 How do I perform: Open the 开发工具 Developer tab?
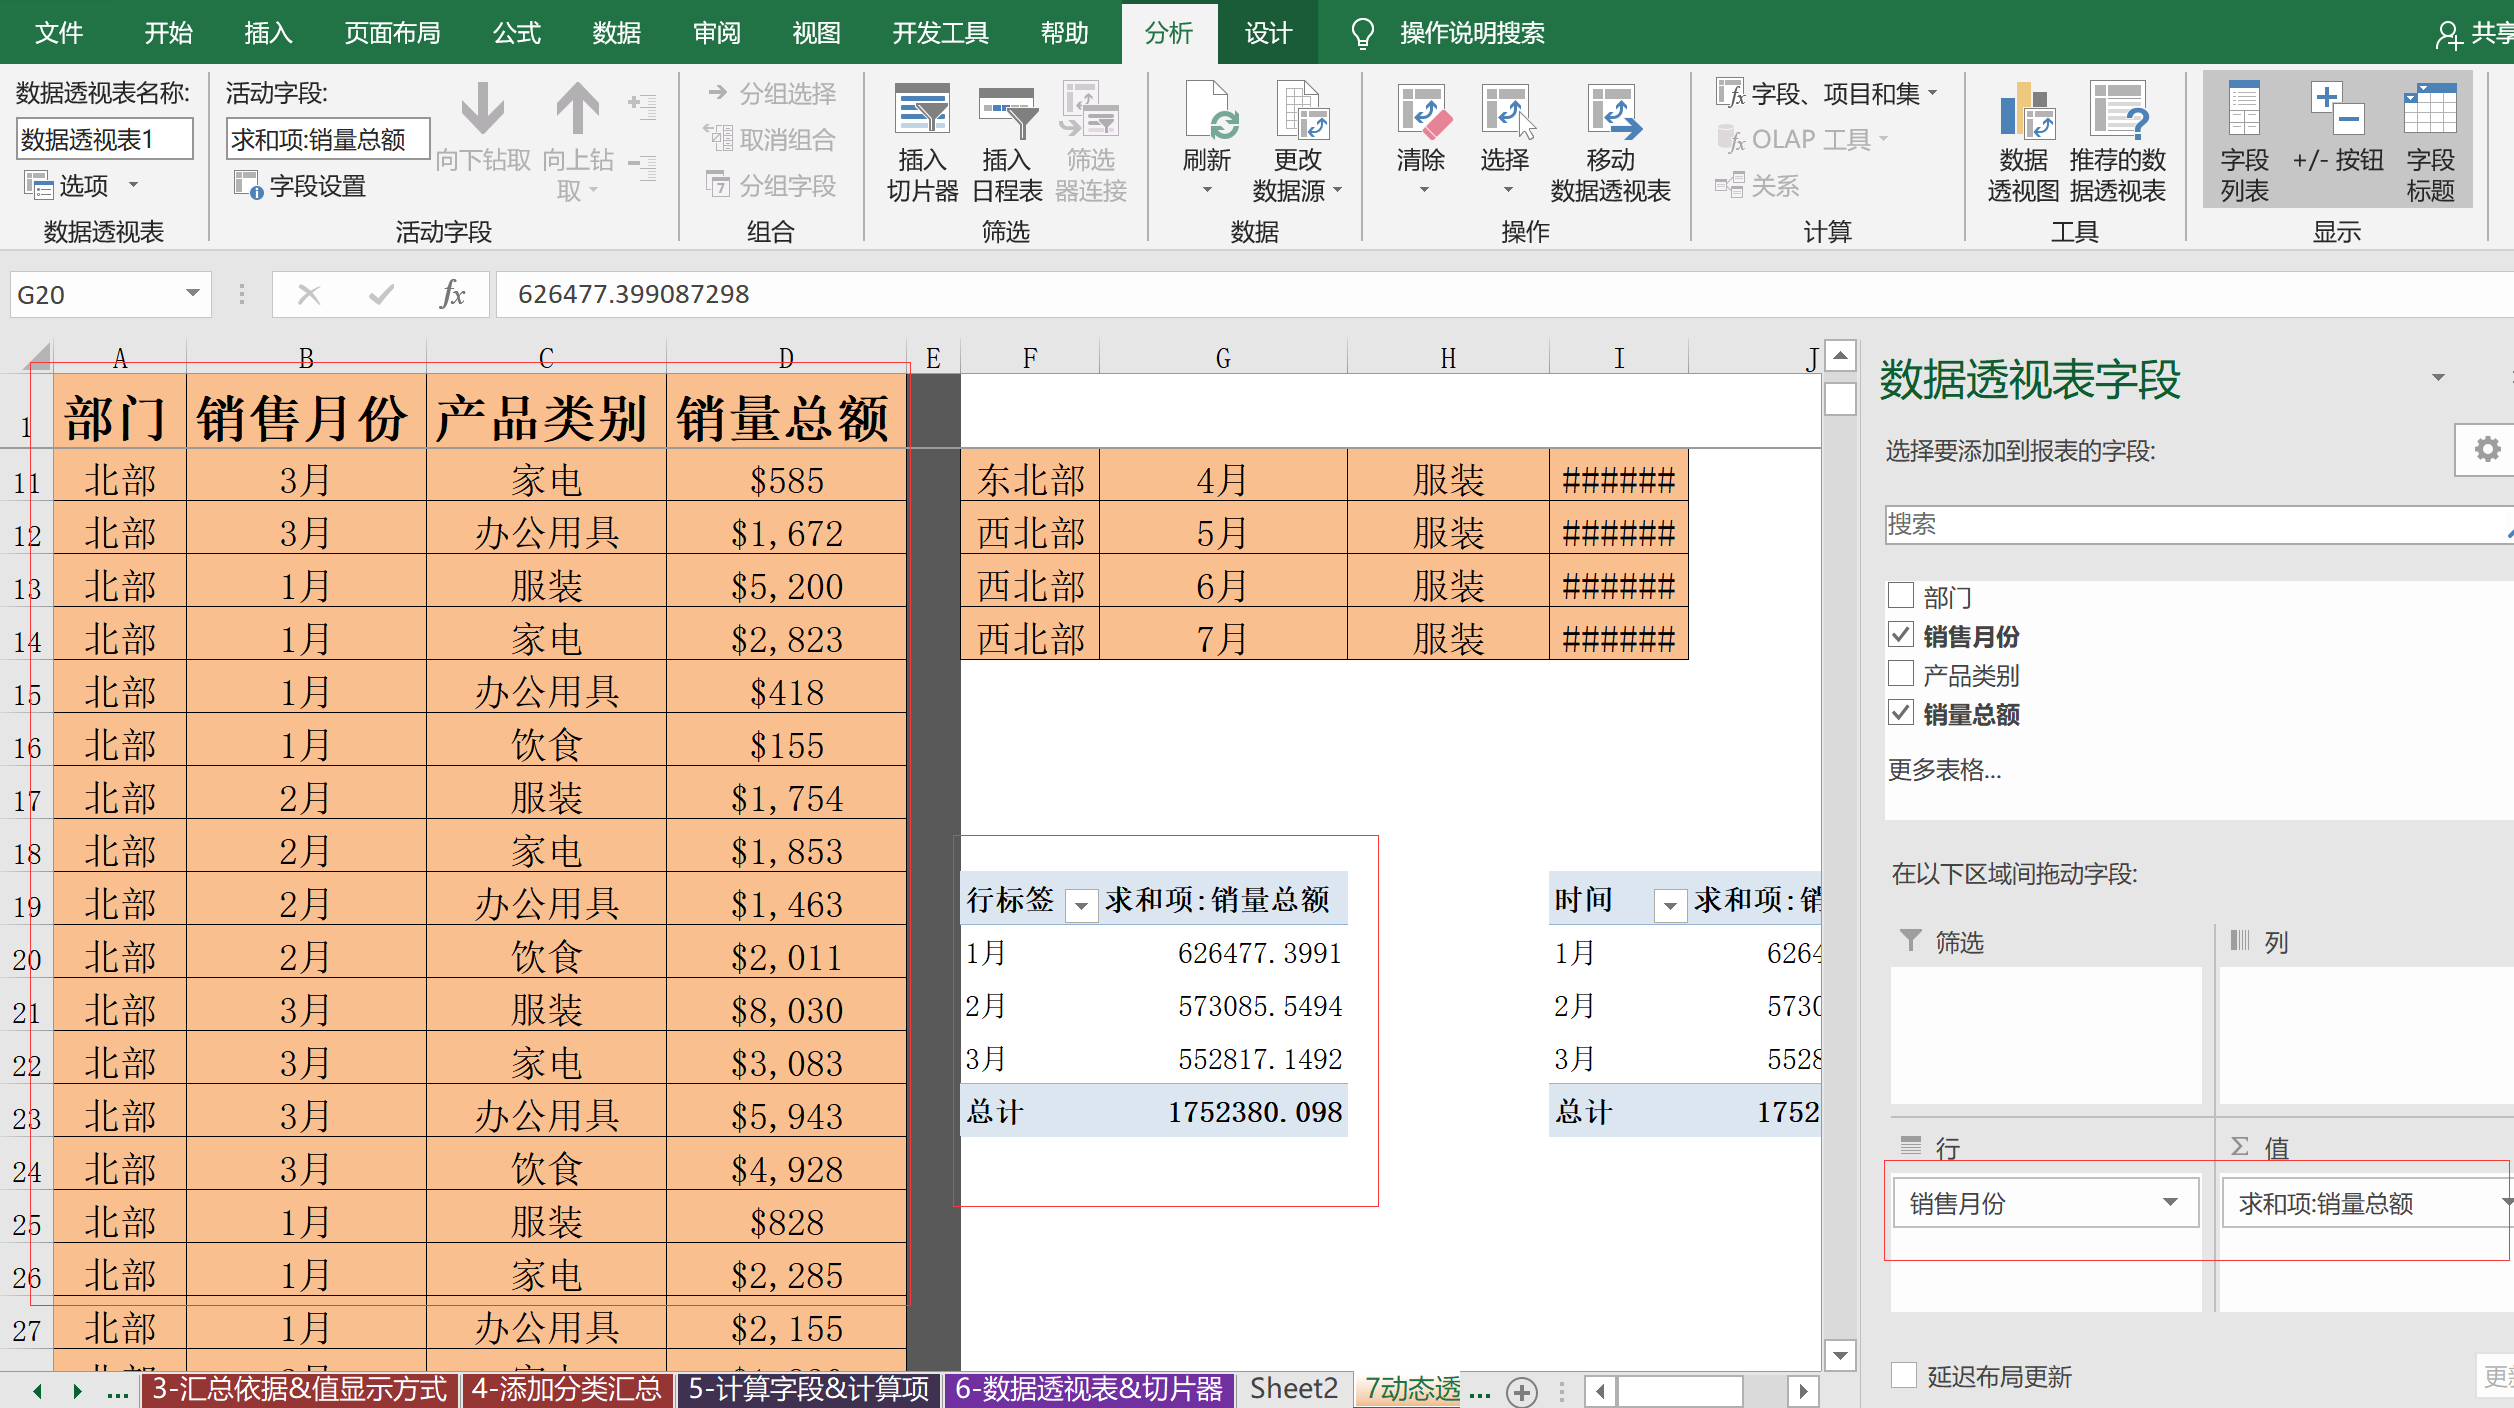click(940, 33)
